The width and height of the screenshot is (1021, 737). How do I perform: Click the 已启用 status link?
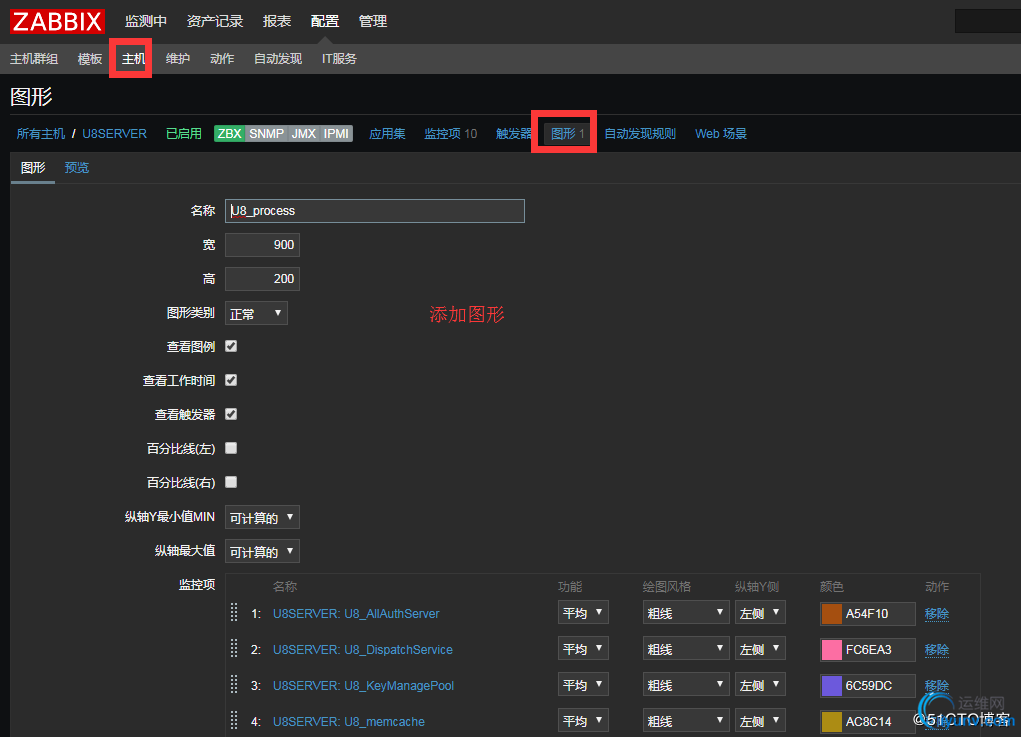click(x=184, y=133)
